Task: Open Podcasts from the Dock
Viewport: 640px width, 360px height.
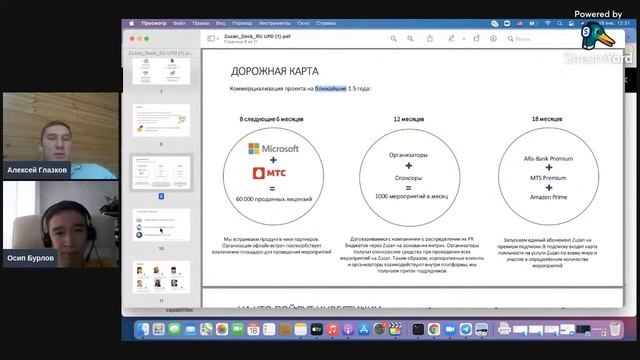Action: coord(348,329)
